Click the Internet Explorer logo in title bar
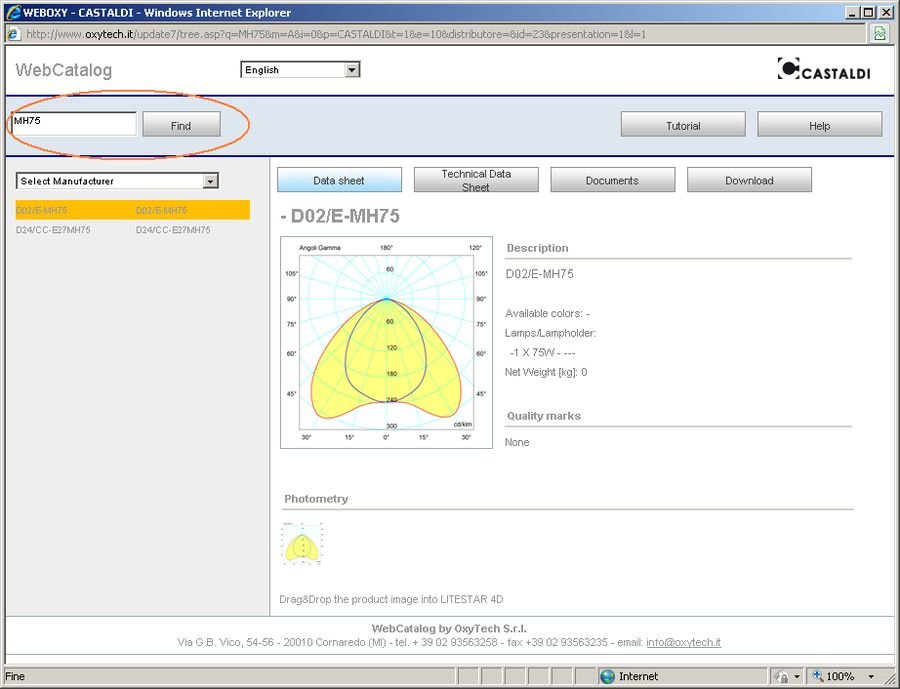Screen dimensions: 900x689 (13, 12)
